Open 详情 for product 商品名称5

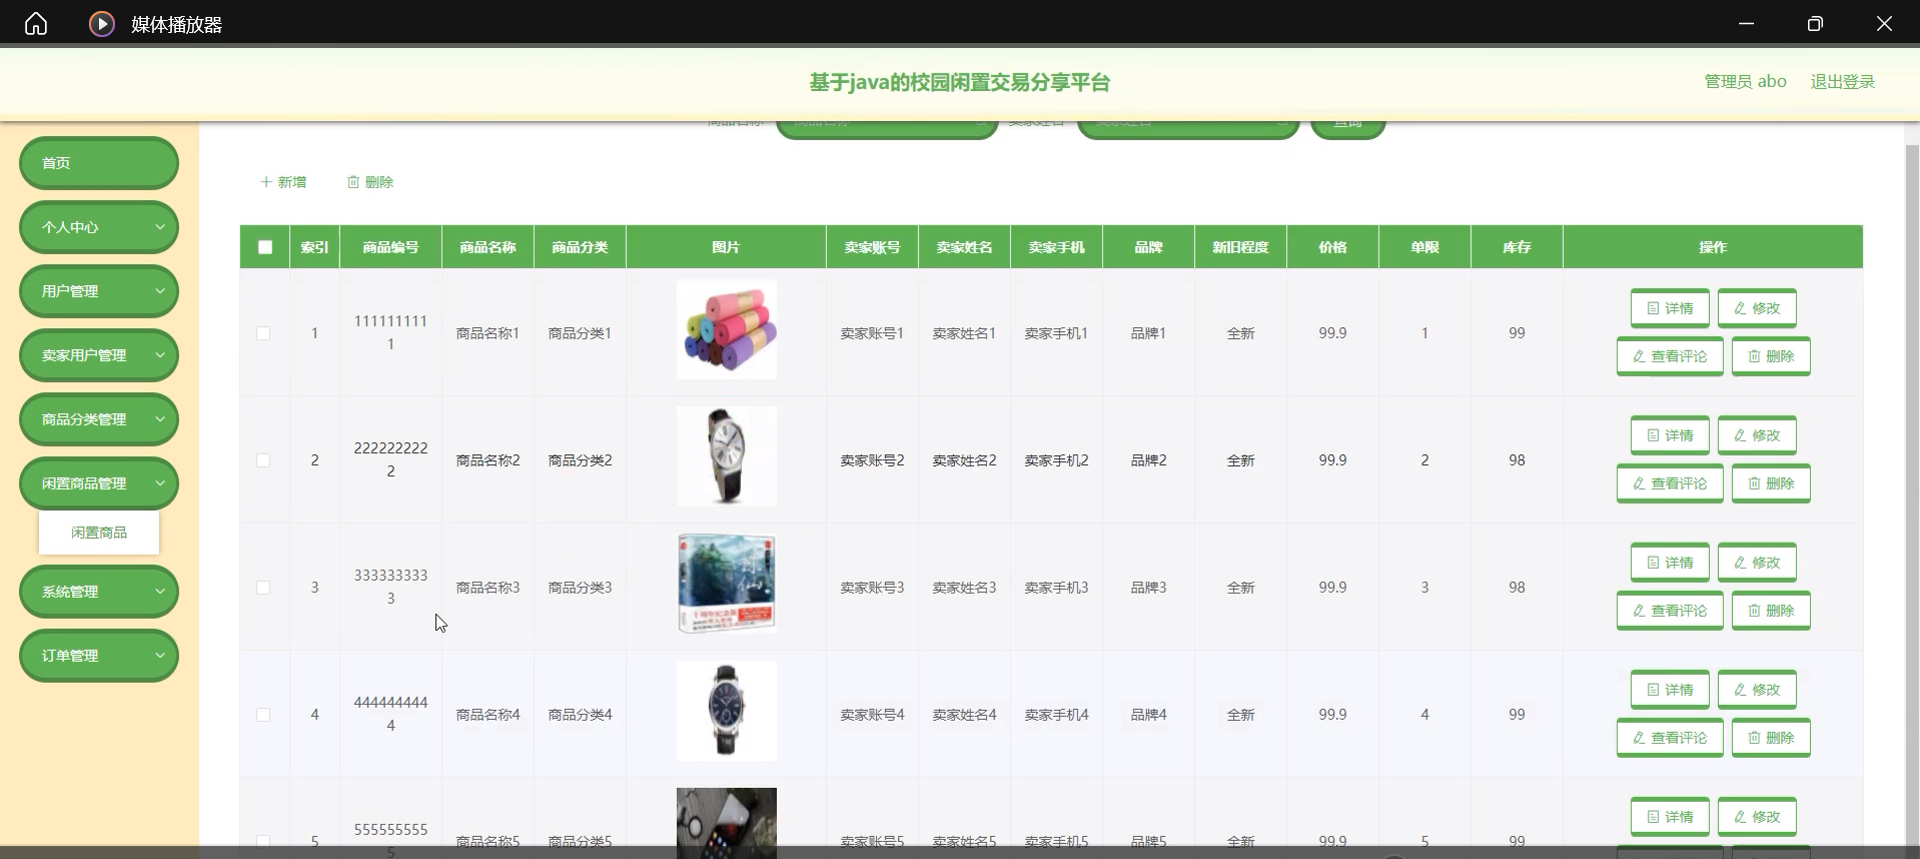(x=1670, y=816)
